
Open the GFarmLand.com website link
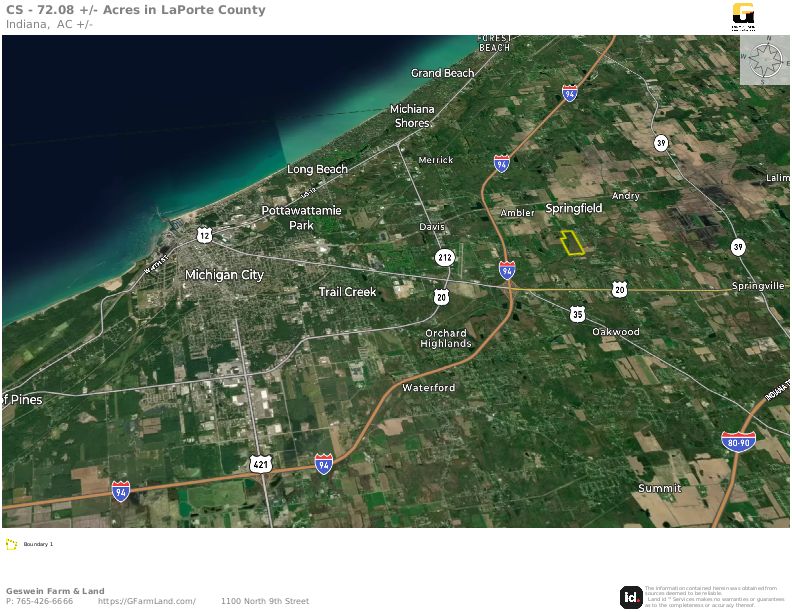tap(147, 601)
